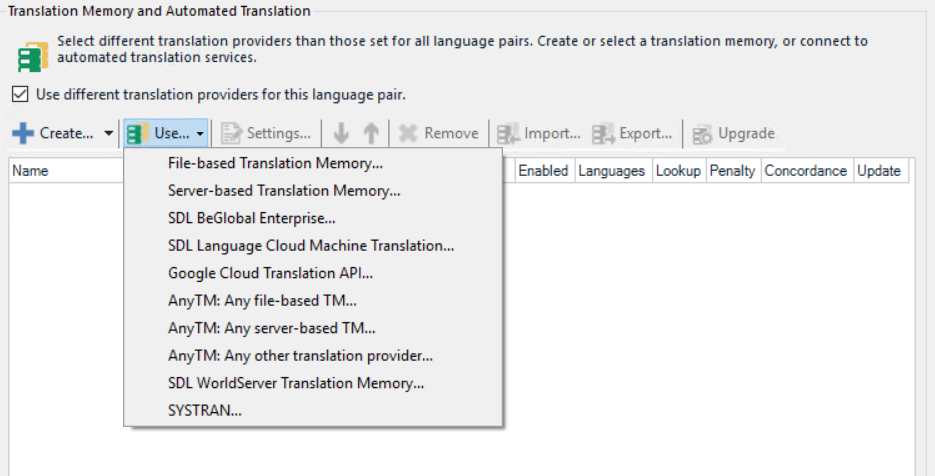Choose Server-based Translation Memory

click(313, 190)
